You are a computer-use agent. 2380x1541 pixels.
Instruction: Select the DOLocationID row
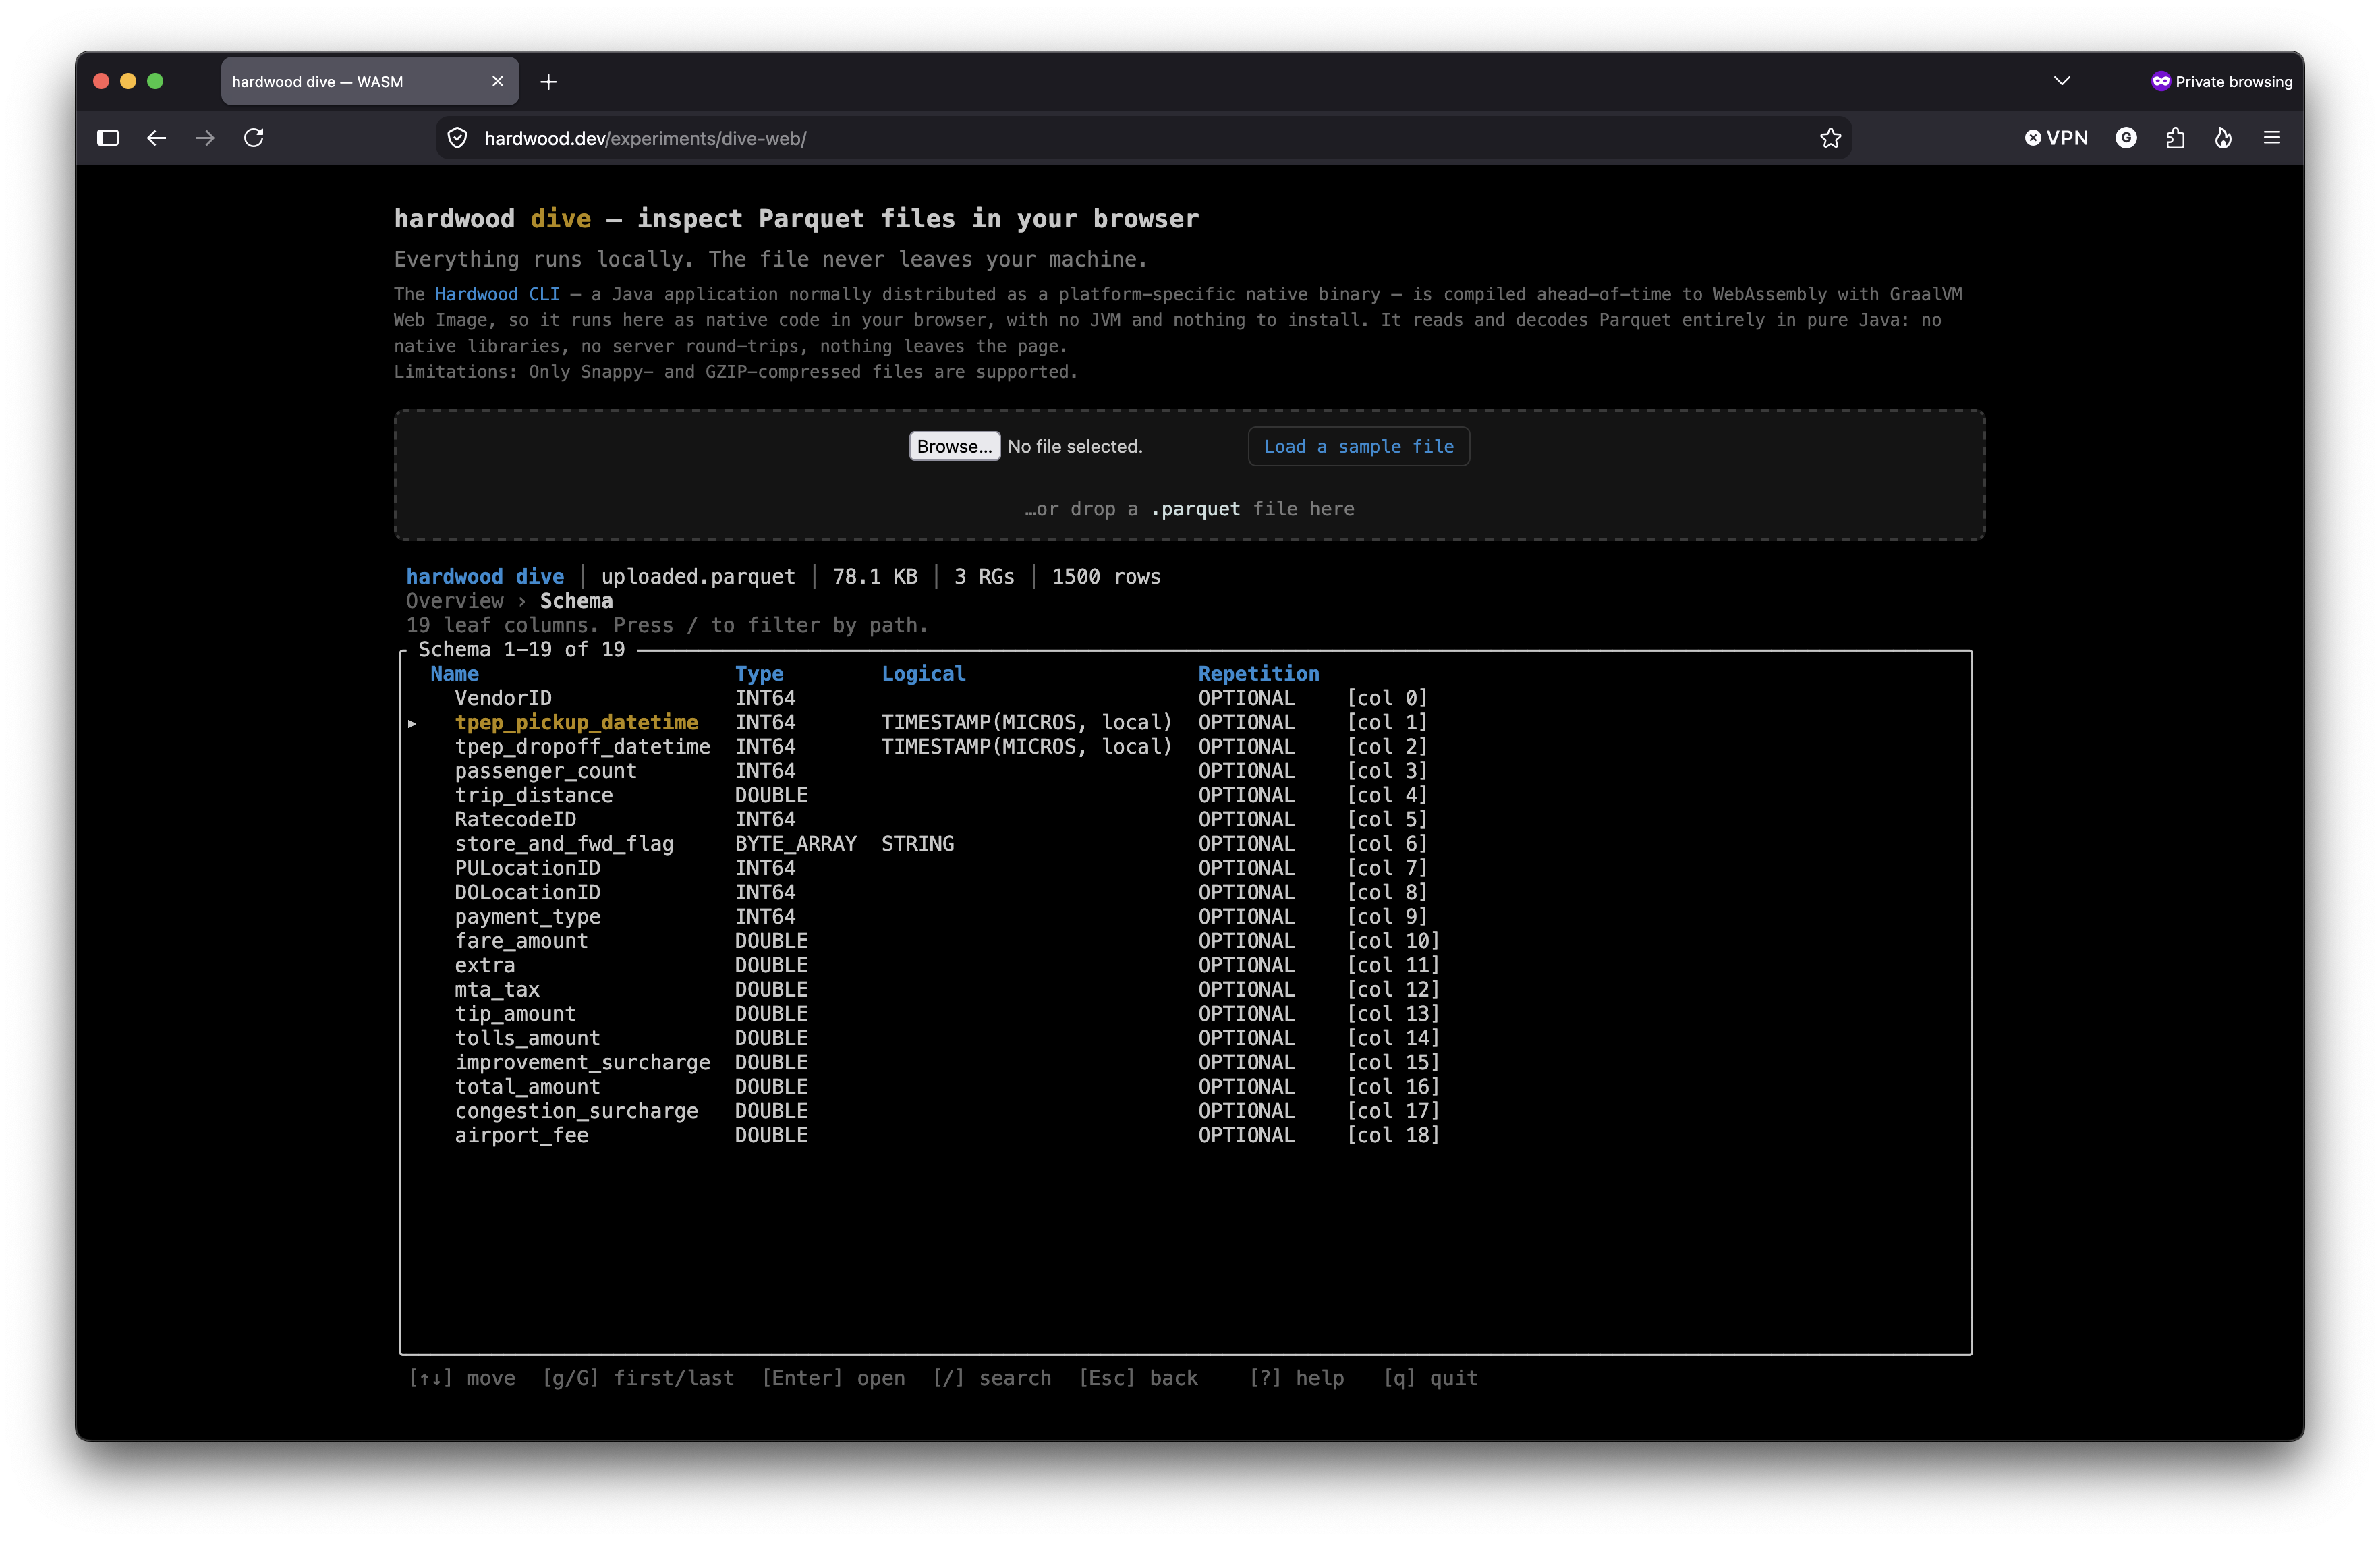1185,892
